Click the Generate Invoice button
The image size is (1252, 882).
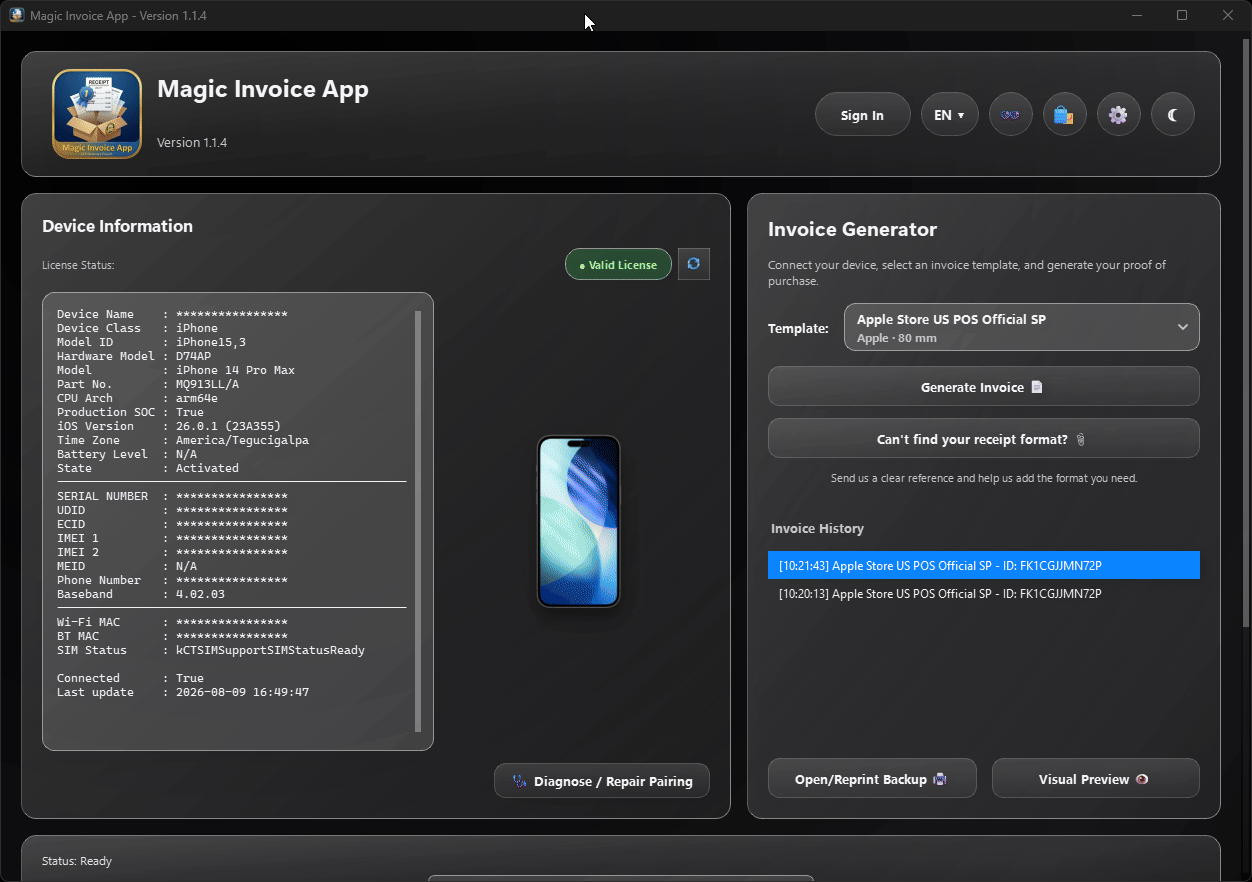[x=983, y=386]
